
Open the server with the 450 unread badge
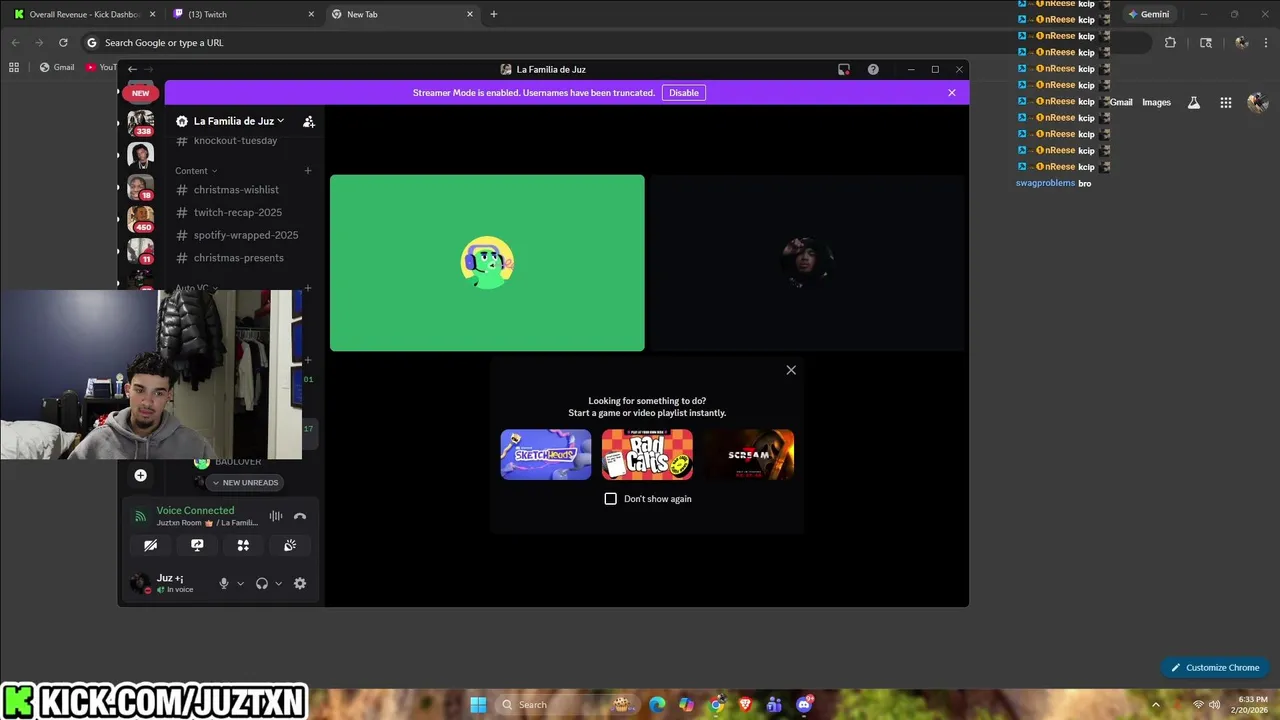[141, 218]
